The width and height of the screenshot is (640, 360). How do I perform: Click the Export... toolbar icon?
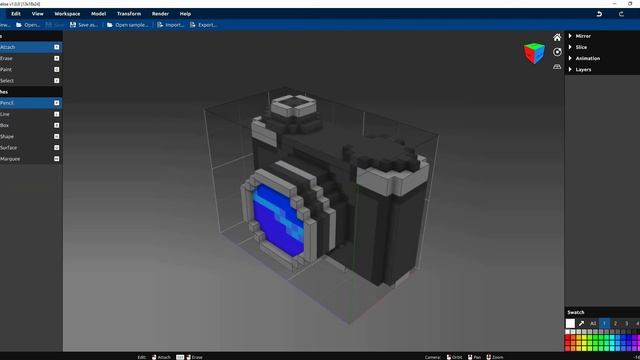tap(193, 25)
